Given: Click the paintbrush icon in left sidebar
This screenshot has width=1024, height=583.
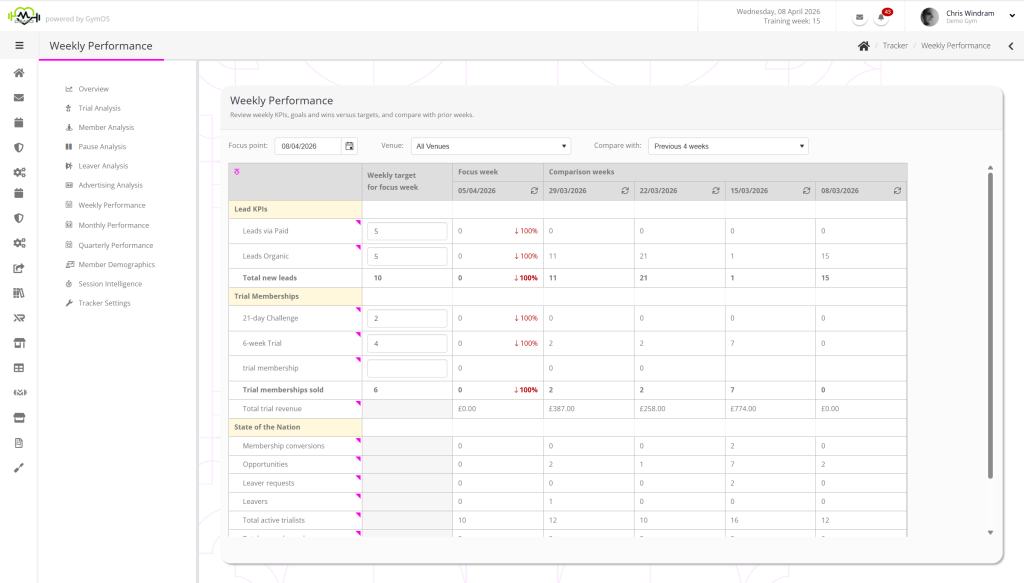Looking at the screenshot, I should coord(19,466).
